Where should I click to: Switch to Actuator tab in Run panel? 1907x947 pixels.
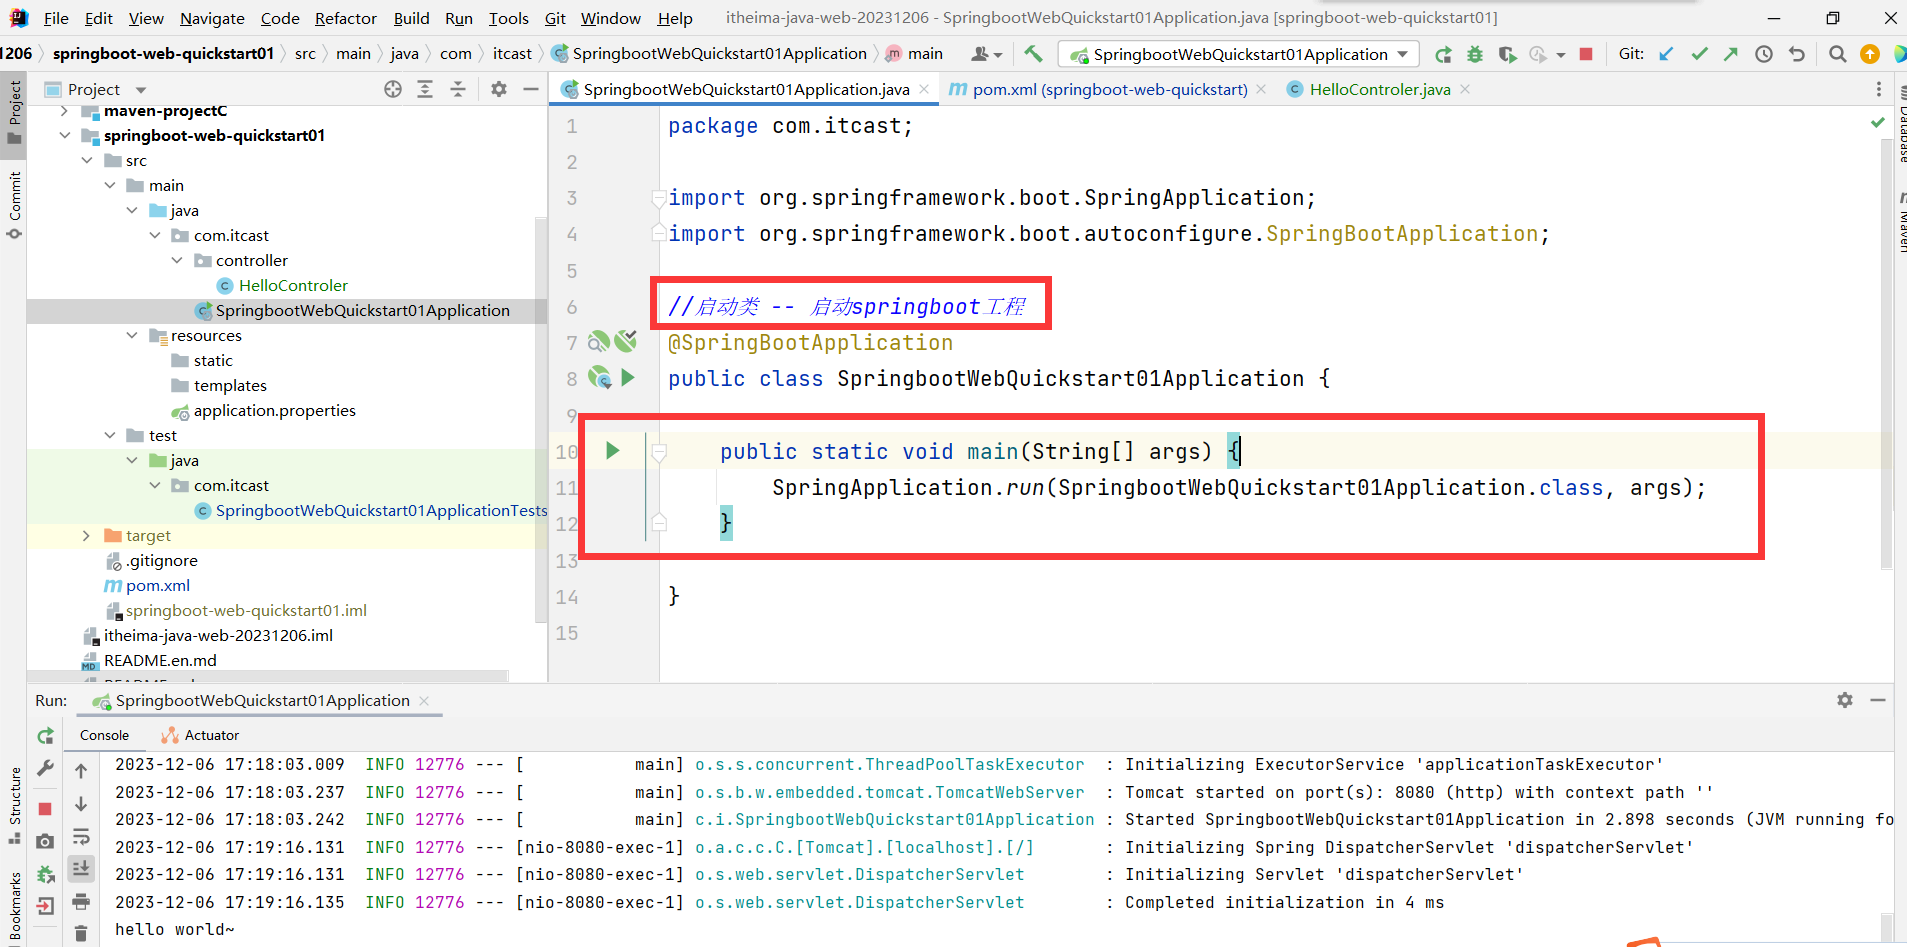[200, 735]
